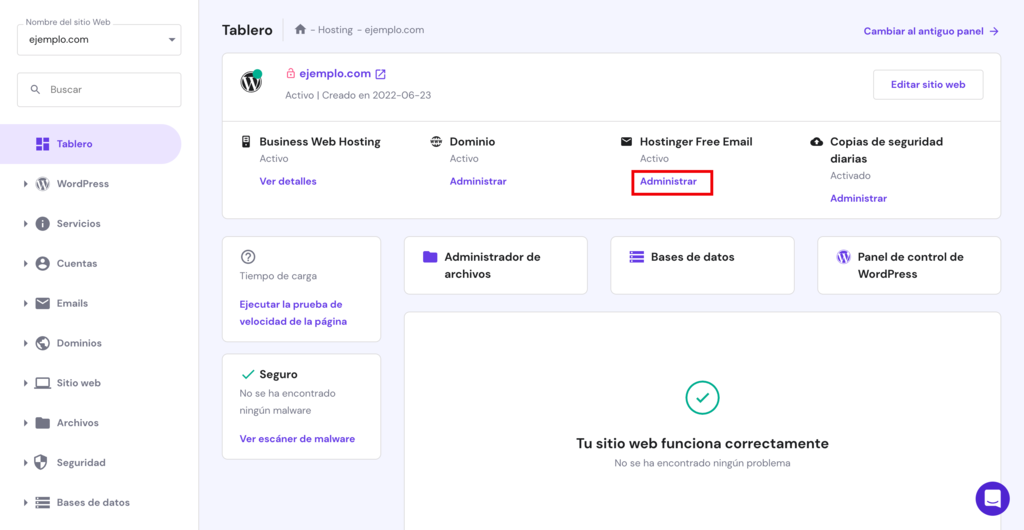
Task: Open the Panel de control de WordPress card
Action: 909,265
